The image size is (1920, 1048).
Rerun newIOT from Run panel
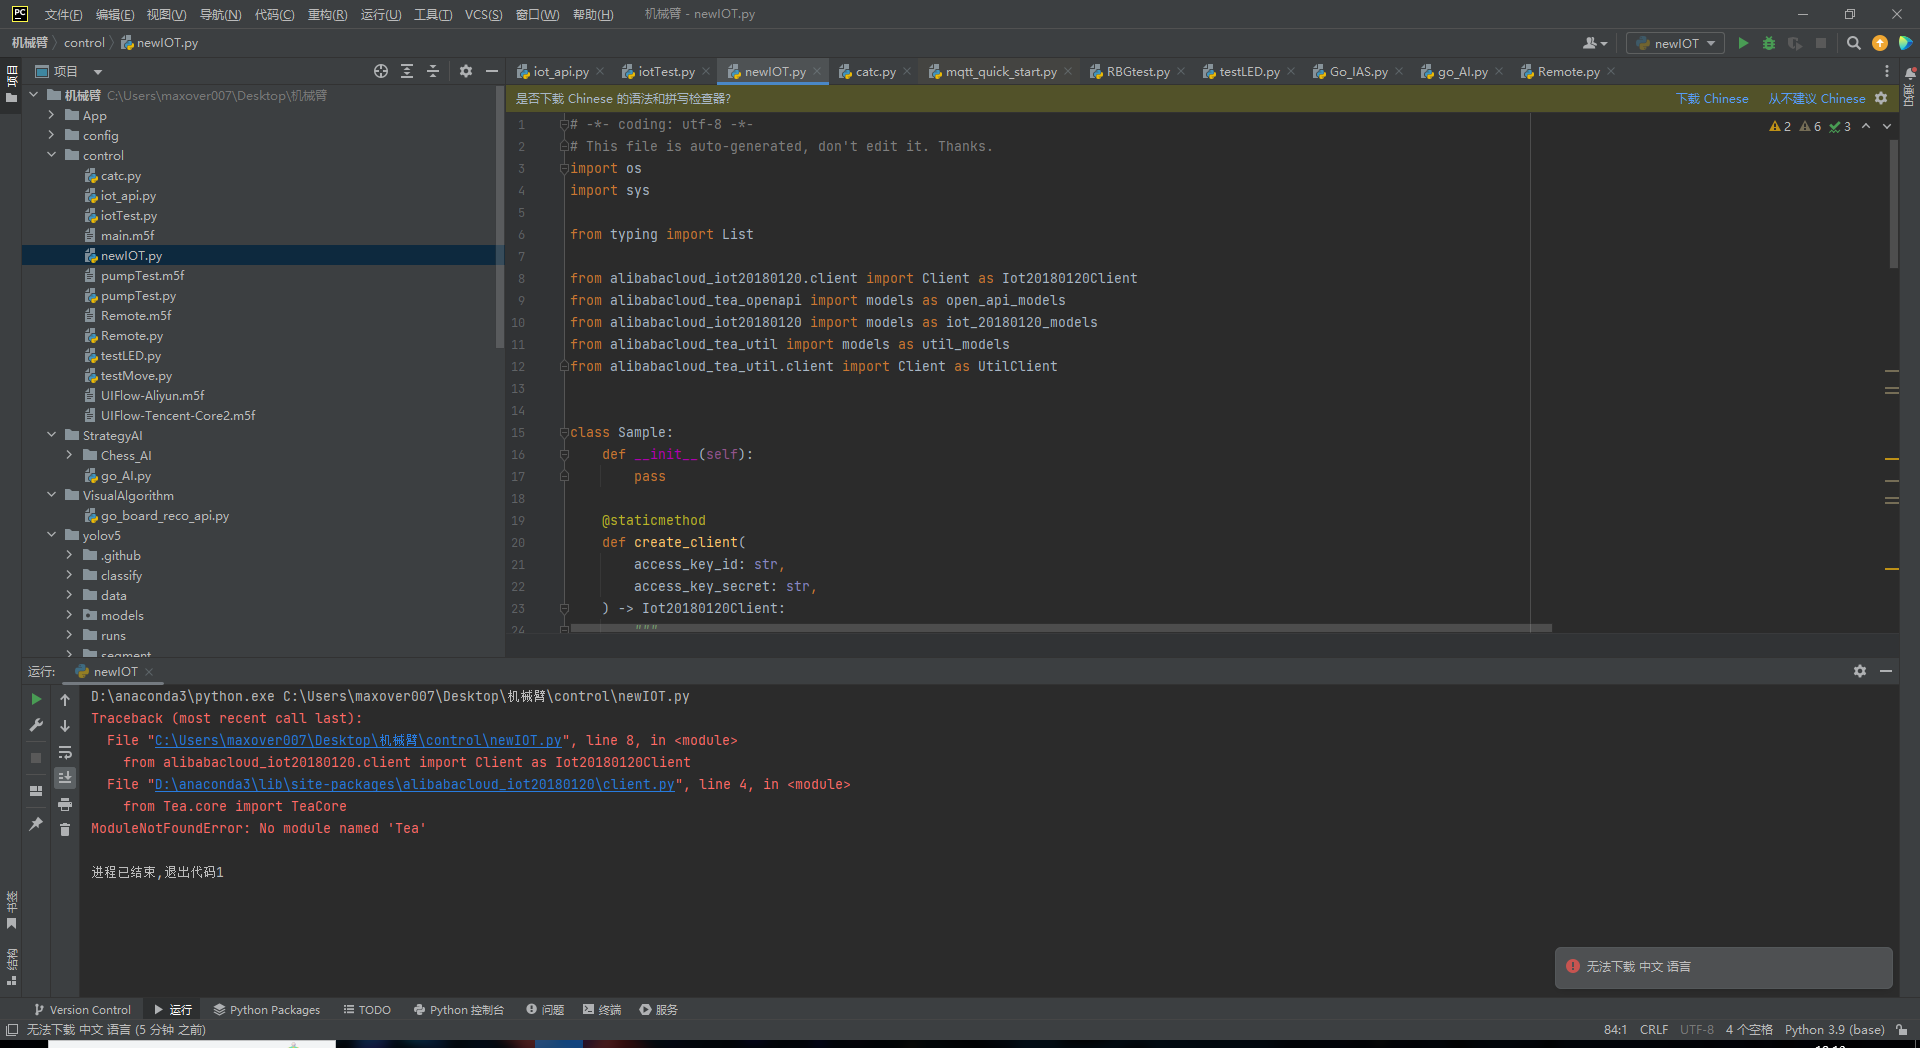point(36,699)
